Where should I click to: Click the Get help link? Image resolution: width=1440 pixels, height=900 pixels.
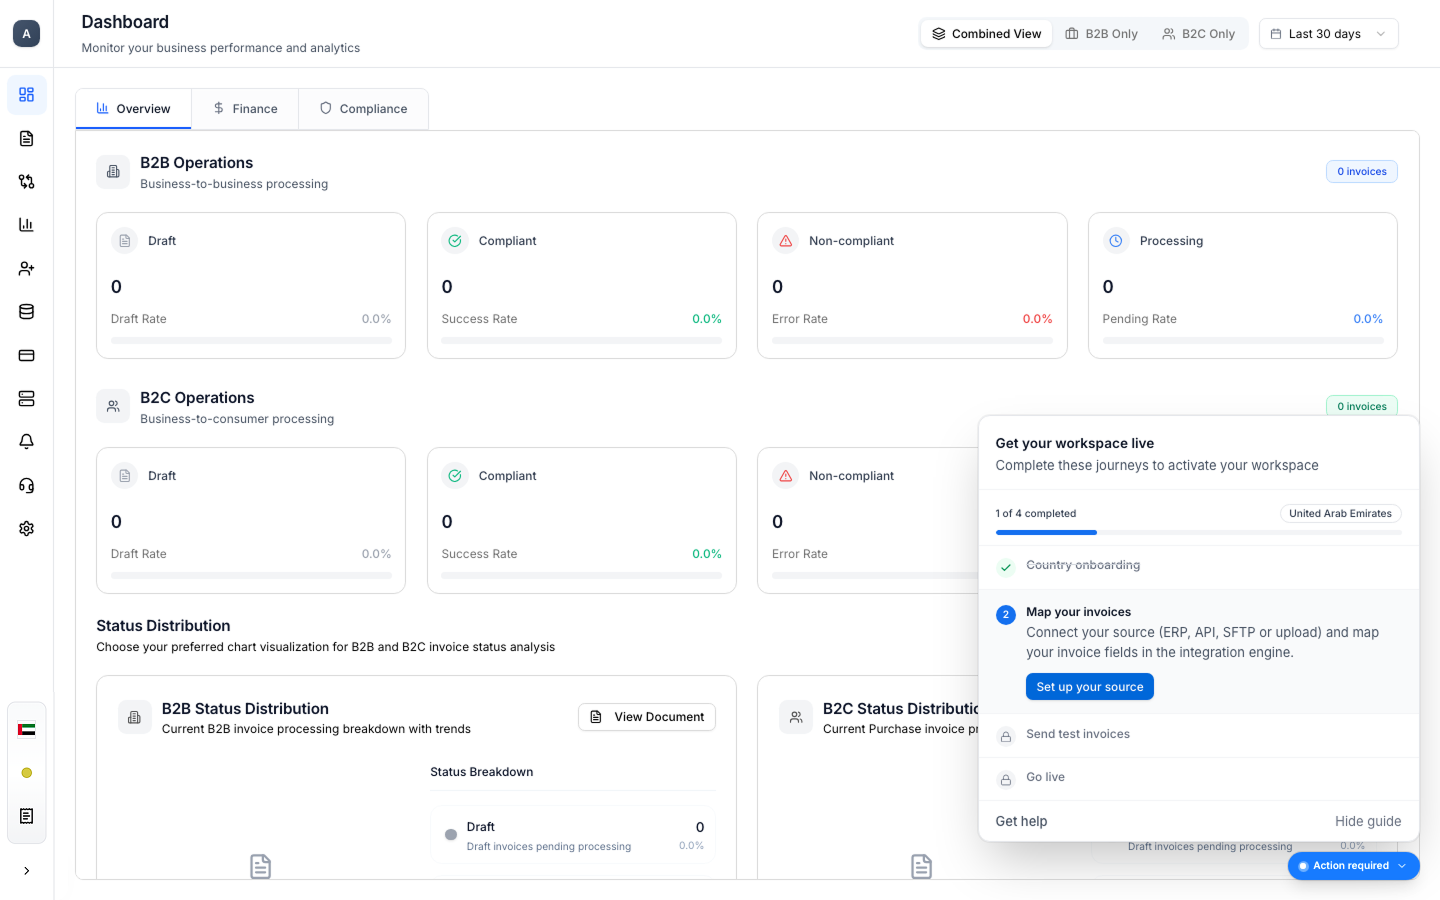tap(1021, 821)
